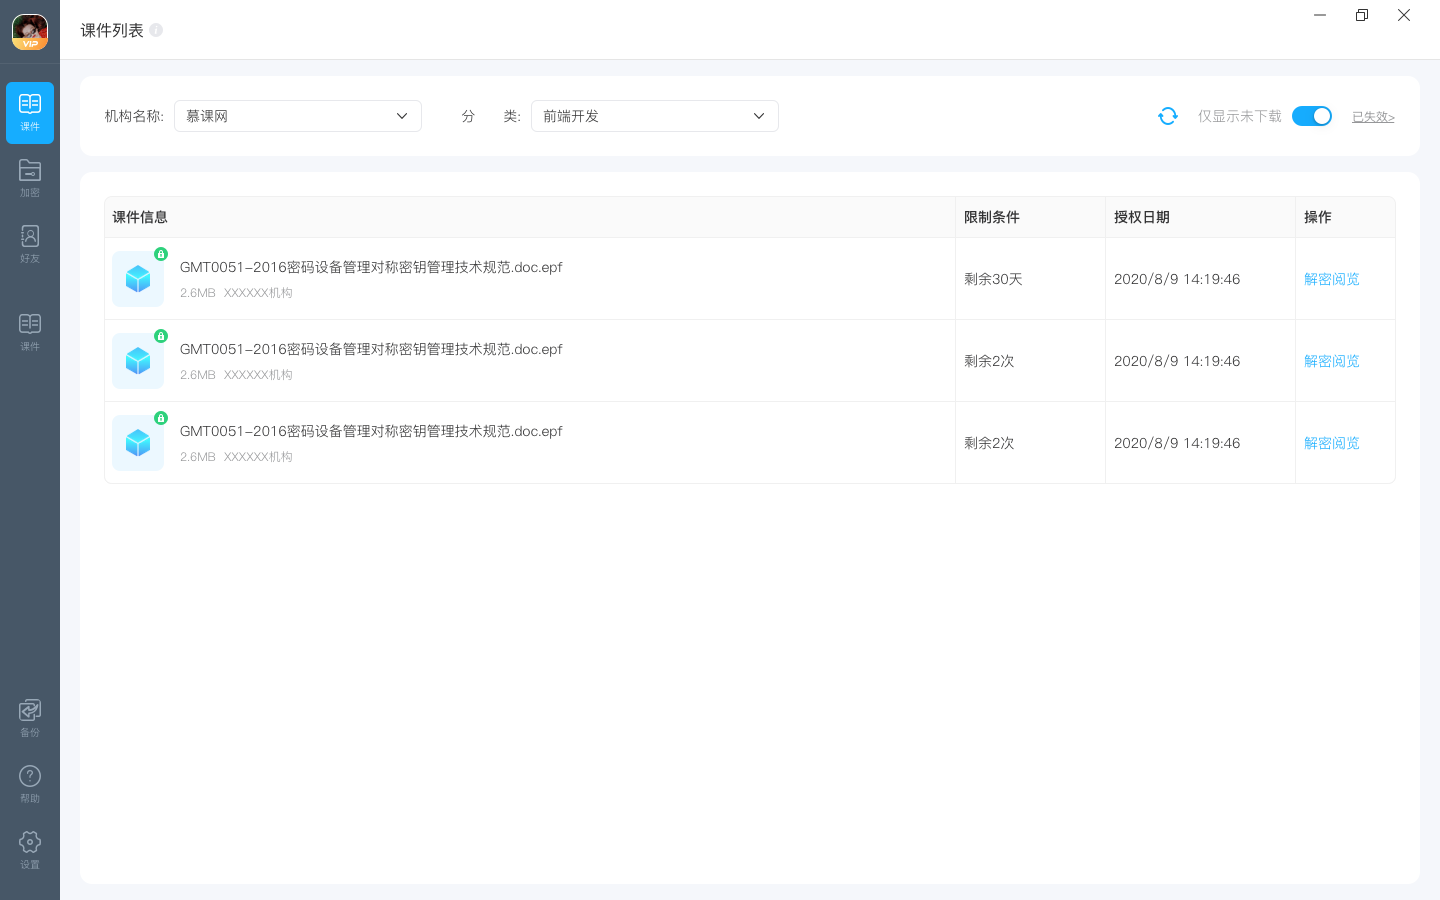Image resolution: width=1440 pixels, height=900 pixels.
Task: Open the 加密 (encrypt) sidebar icon
Action: pyautogui.click(x=30, y=178)
